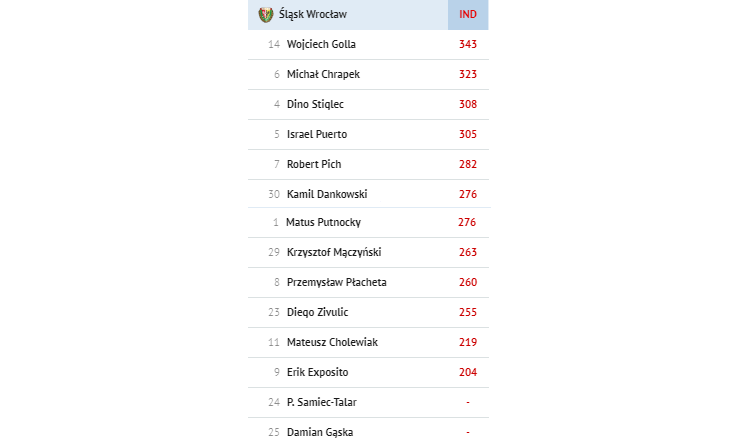Choose Kamil Dankowski from the squad
The height and width of the screenshot is (447, 740).
(x=327, y=194)
